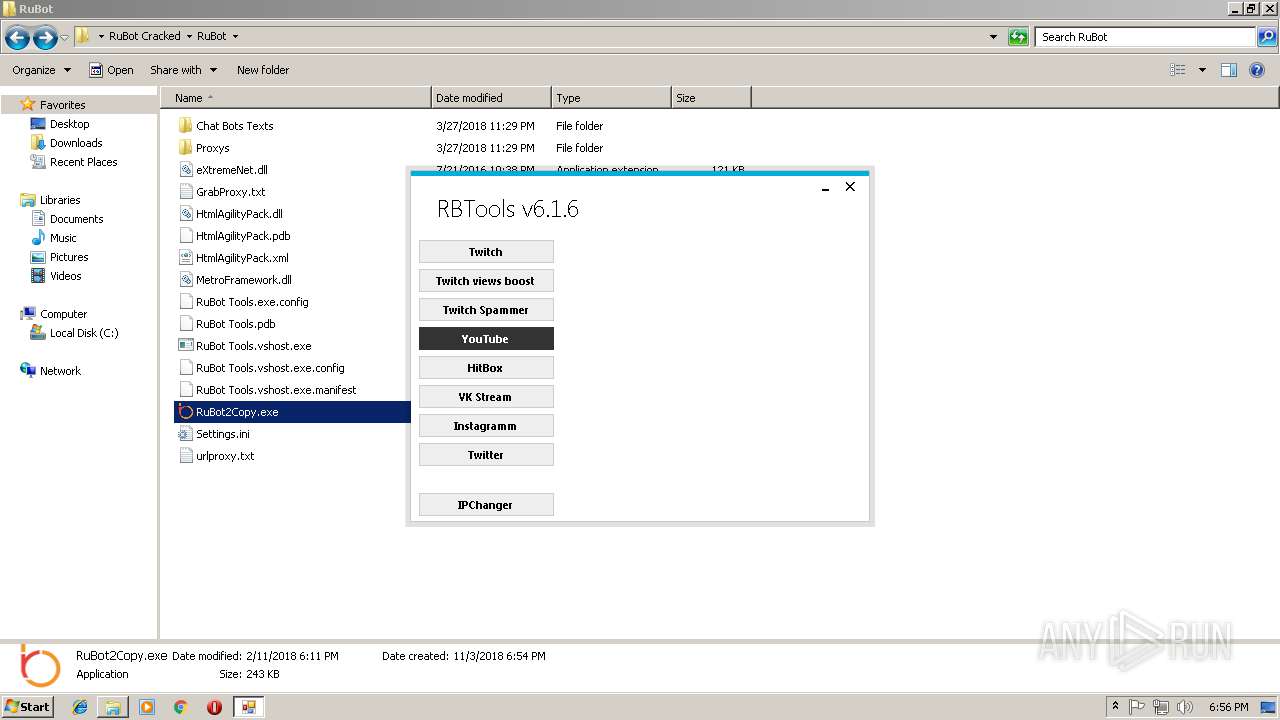
Task: Sort by Name column header
Action: (296, 98)
